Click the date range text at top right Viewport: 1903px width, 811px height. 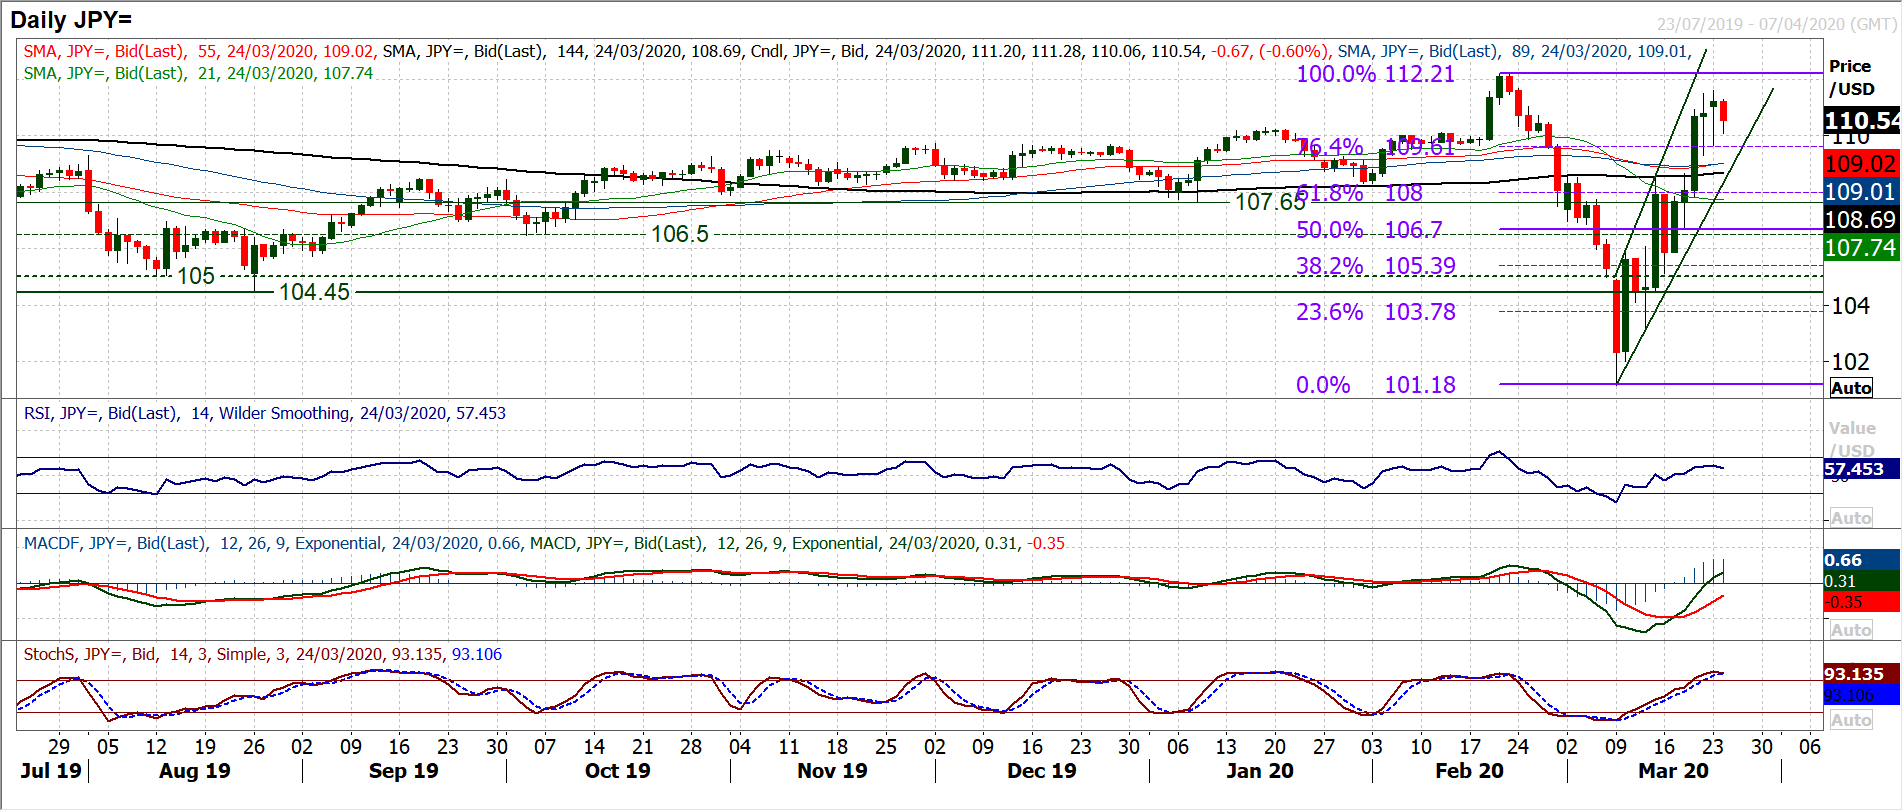pyautogui.click(x=1777, y=24)
